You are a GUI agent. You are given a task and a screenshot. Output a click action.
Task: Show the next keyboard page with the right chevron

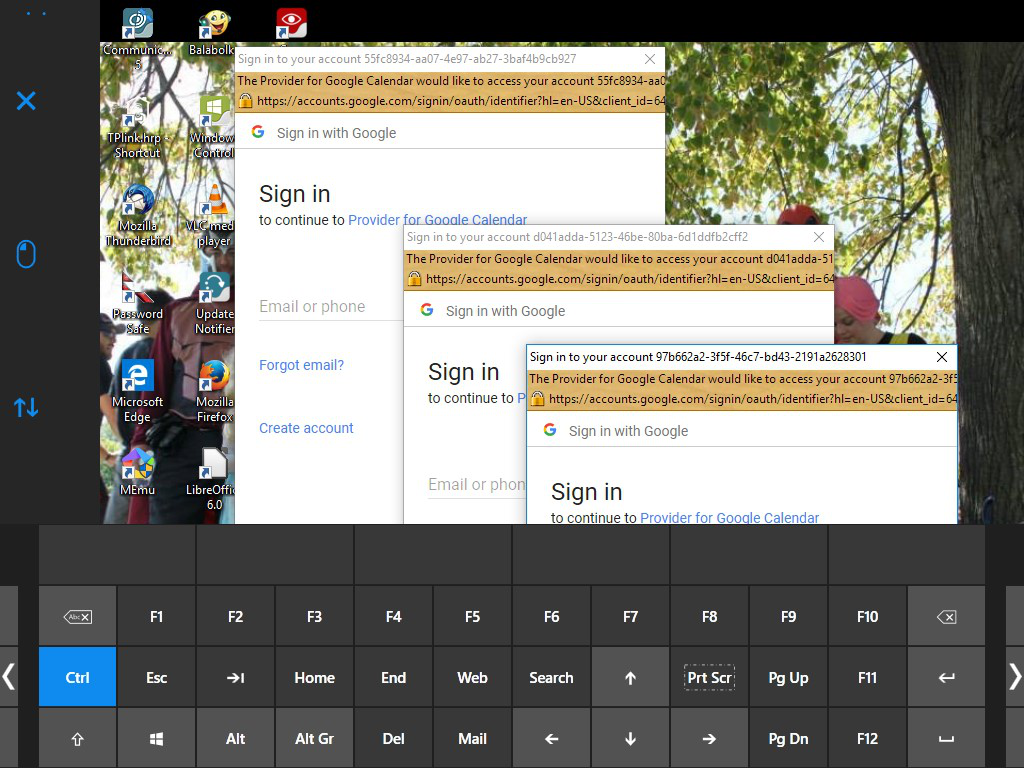coord(1015,677)
